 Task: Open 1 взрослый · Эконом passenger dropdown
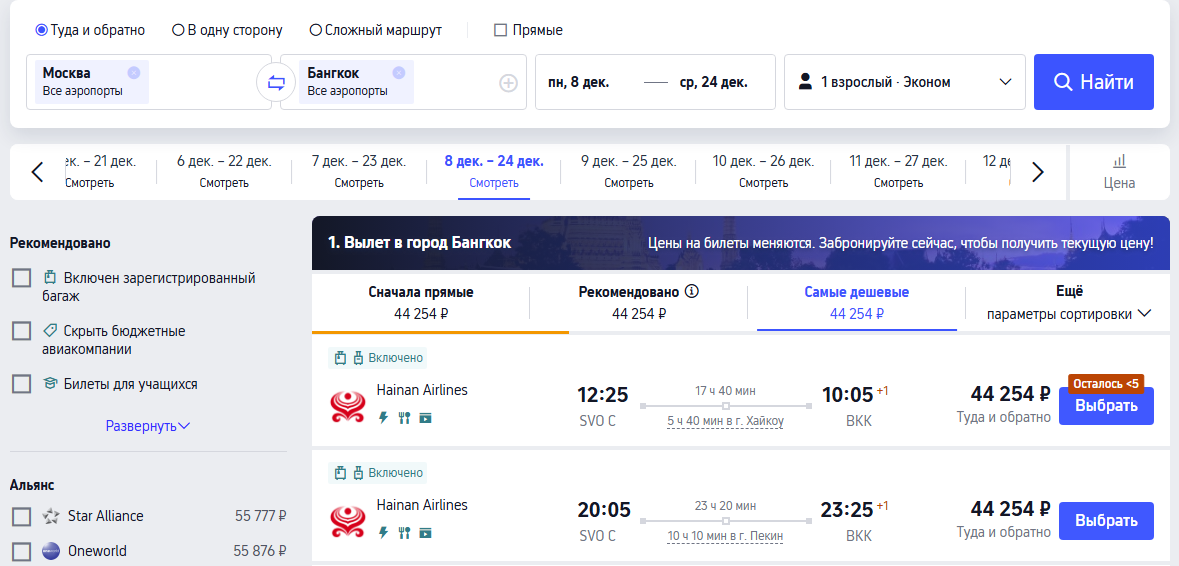(905, 82)
